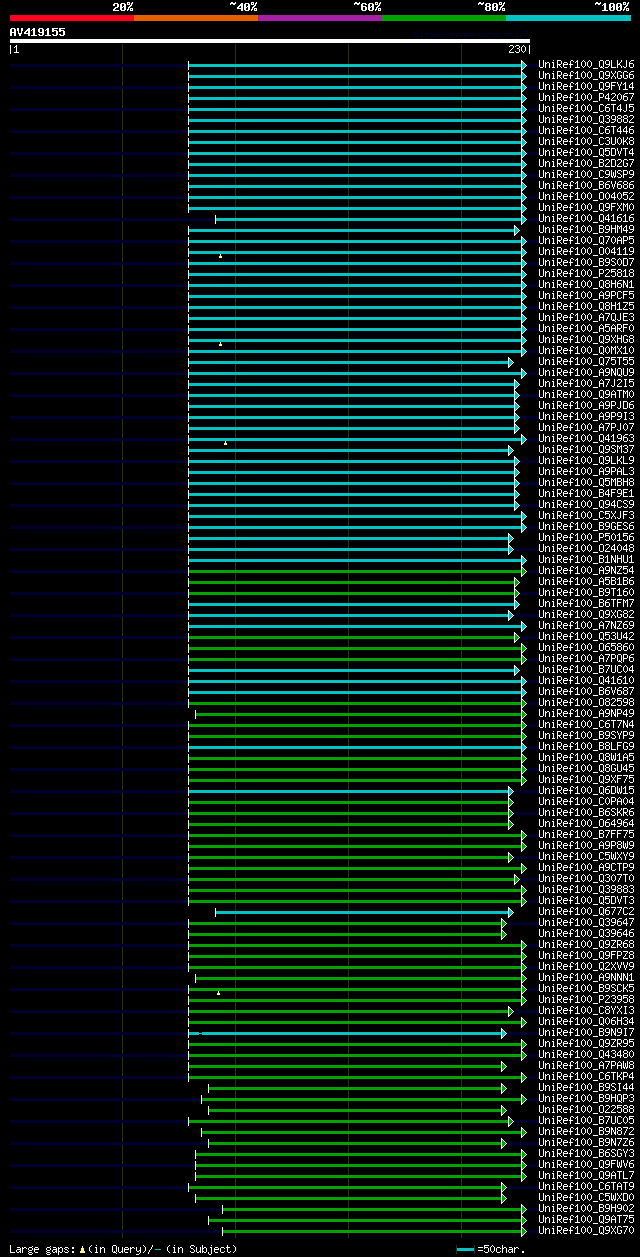
Task: Select label UniRef100_Q307T0
Action: (586, 879)
